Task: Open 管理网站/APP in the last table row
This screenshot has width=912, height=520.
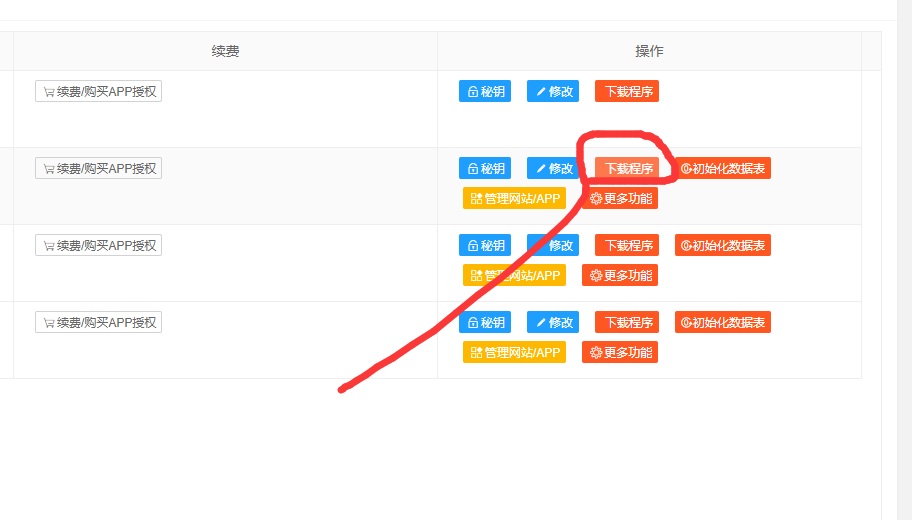Action: 514,352
